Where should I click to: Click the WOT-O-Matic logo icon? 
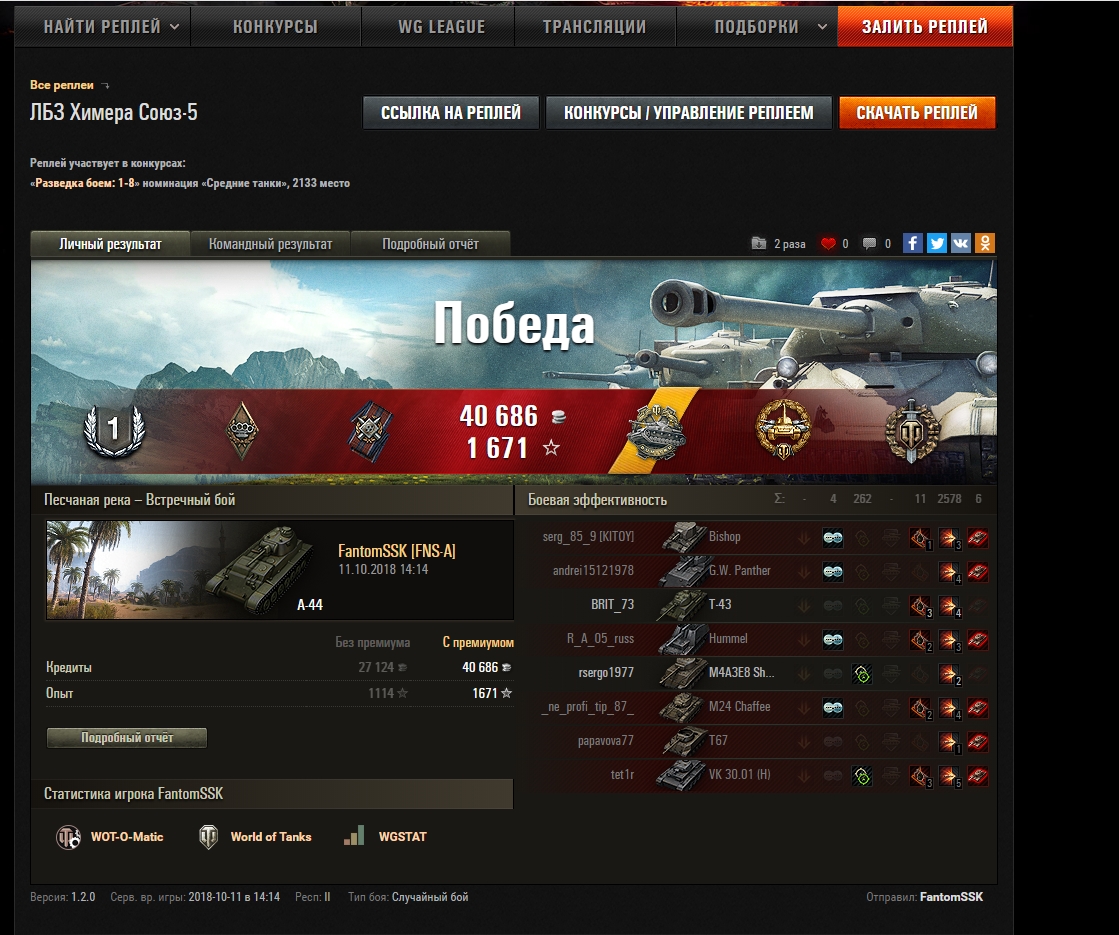(69, 837)
